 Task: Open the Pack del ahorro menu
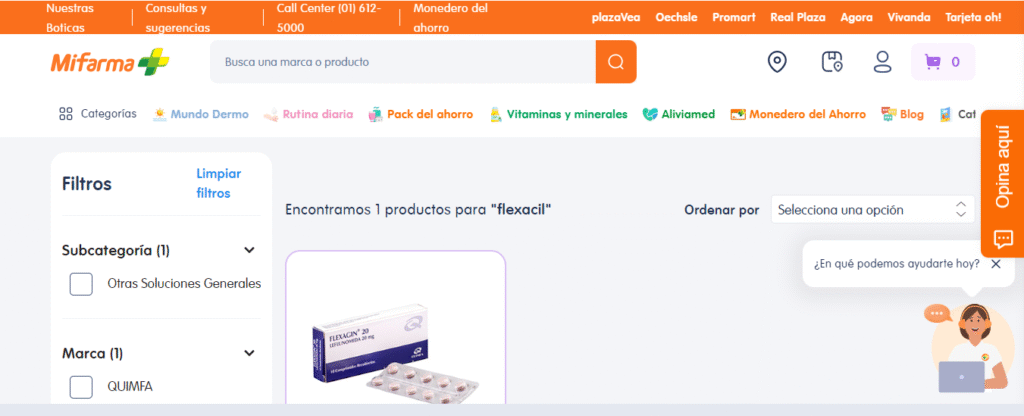(421, 114)
